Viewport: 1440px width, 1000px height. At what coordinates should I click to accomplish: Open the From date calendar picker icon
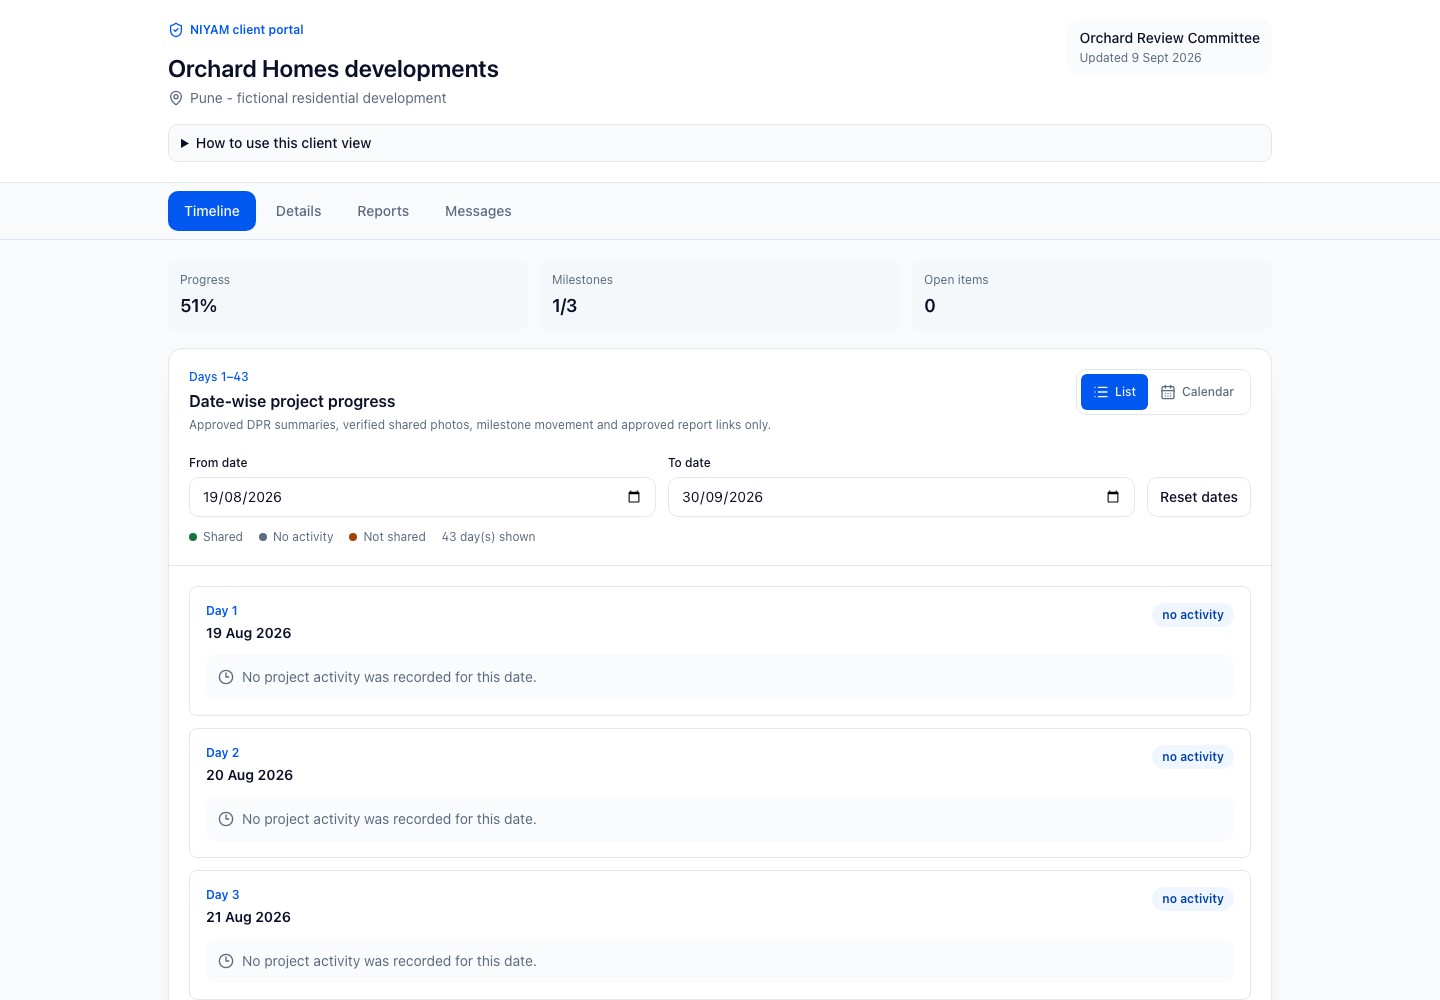tap(634, 497)
